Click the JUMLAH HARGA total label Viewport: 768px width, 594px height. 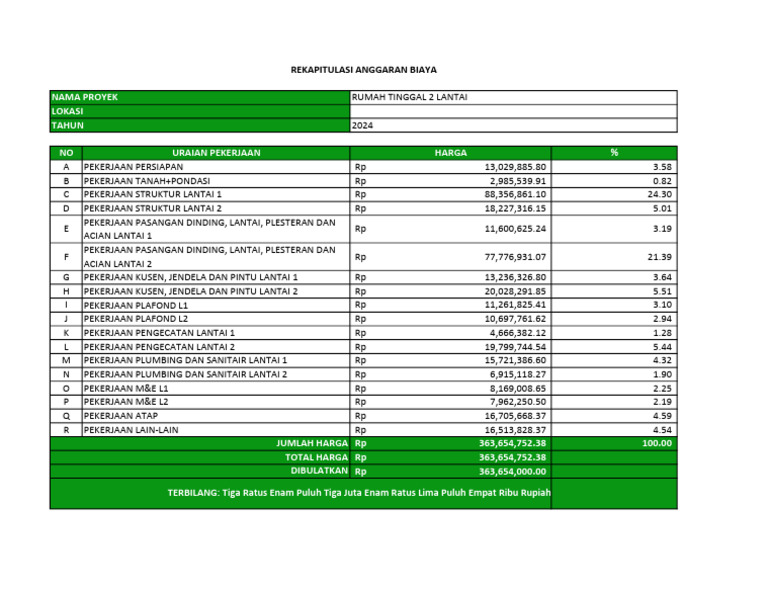[x=312, y=443]
